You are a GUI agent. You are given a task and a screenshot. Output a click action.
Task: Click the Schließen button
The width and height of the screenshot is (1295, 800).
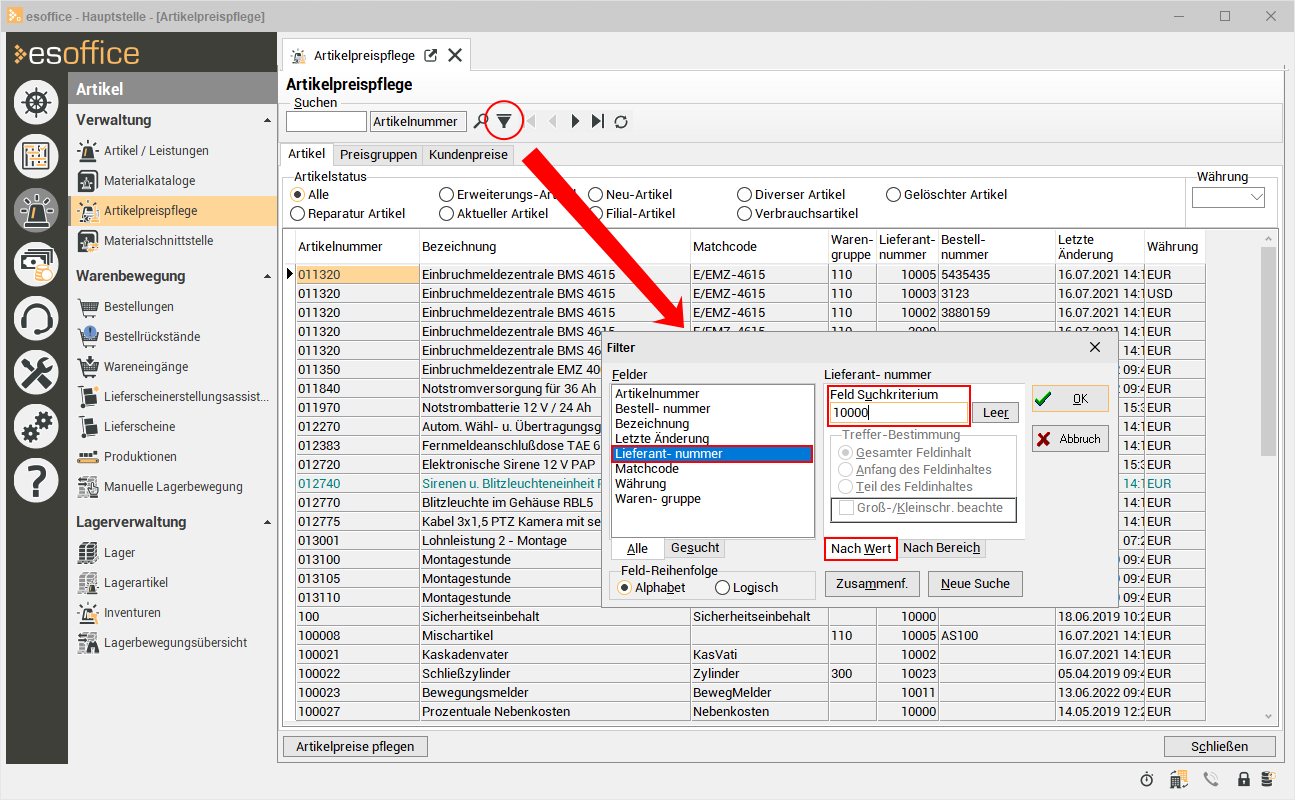pyautogui.click(x=1220, y=747)
